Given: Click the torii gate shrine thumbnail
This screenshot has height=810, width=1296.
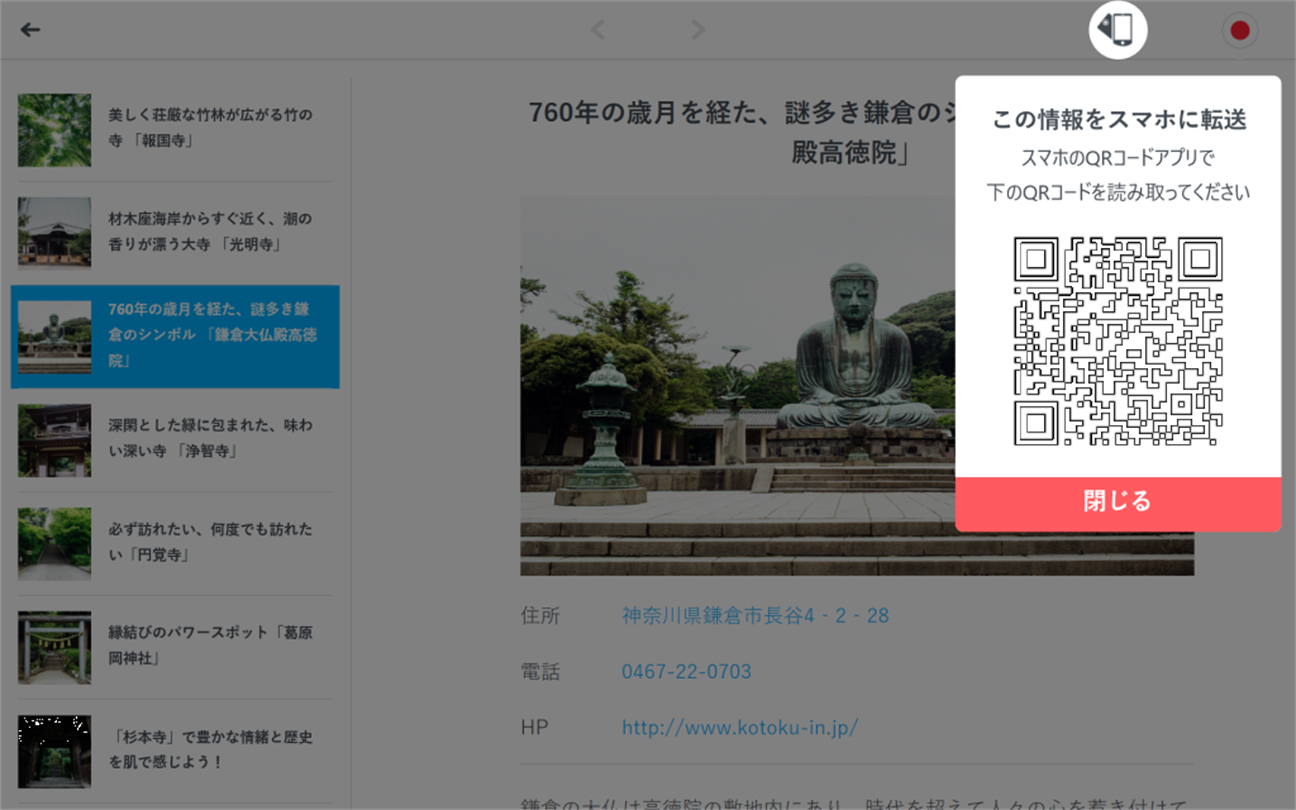Looking at the screenshot, I should coord(54,647).
